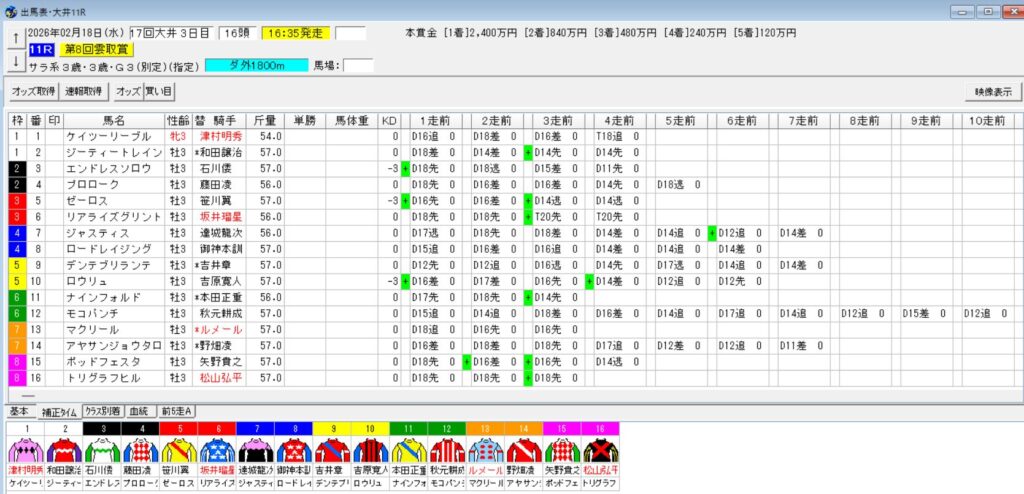Viewport: 1024px width, 494px height.
Task: Open the オッズ button
Action: coord(128,92)
